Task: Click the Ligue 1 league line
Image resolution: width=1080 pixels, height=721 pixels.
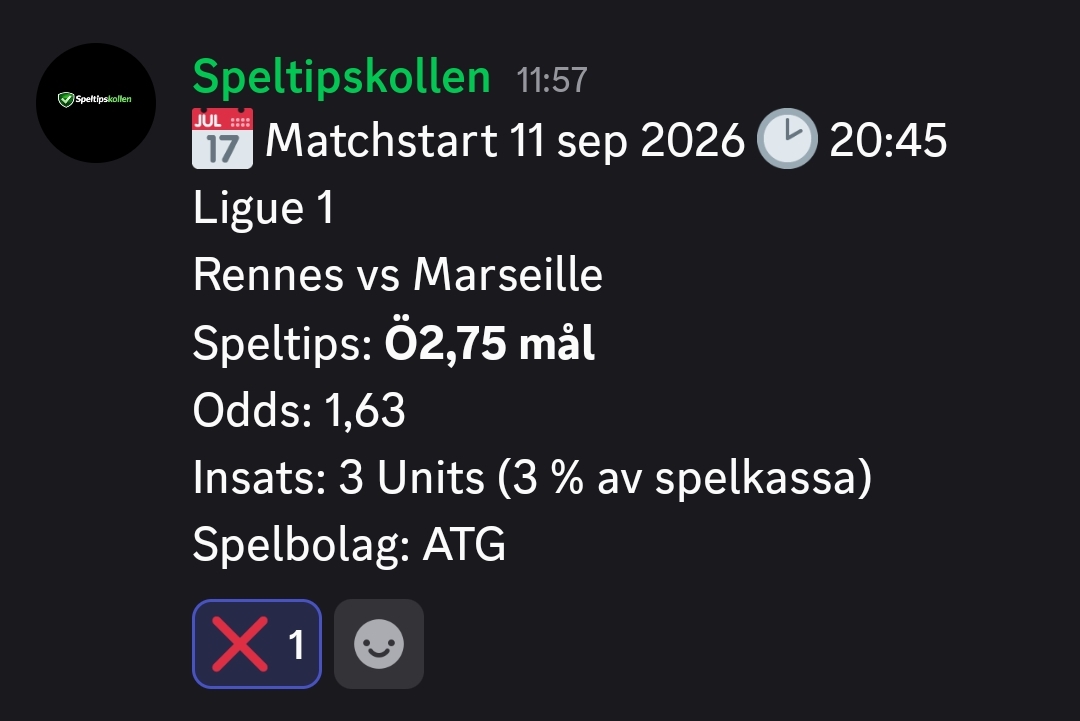Action: coord(264,207)
